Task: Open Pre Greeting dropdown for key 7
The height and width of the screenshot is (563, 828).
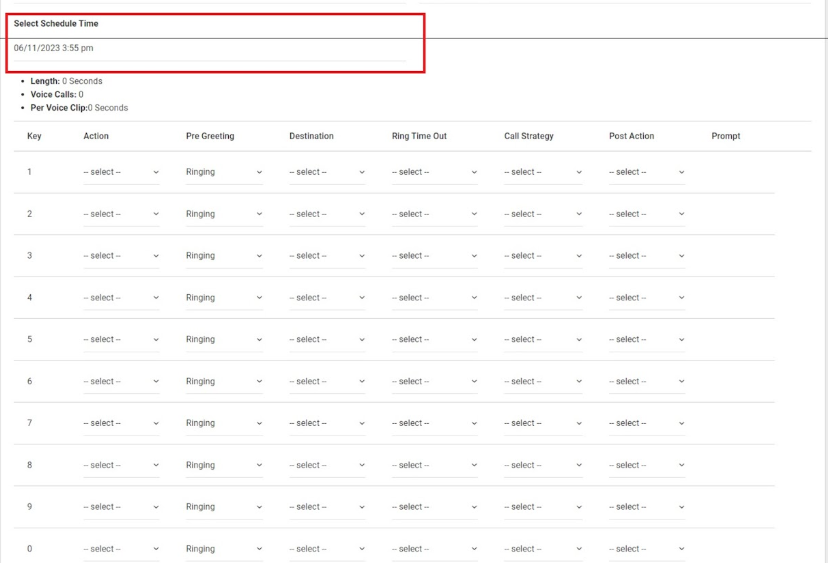Action: (x=224, y=423)
